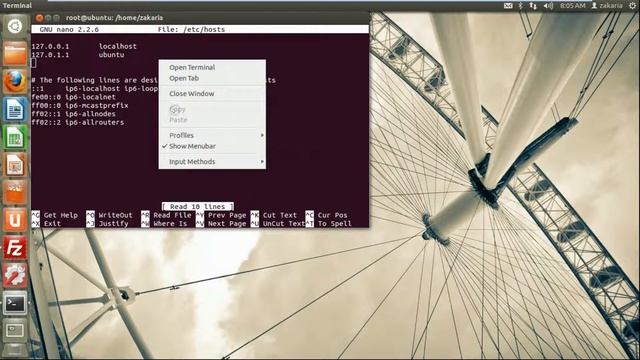640x360 pixels.
Task: Click the ^R Read File shortcut label
Action: tap(166, 215)
